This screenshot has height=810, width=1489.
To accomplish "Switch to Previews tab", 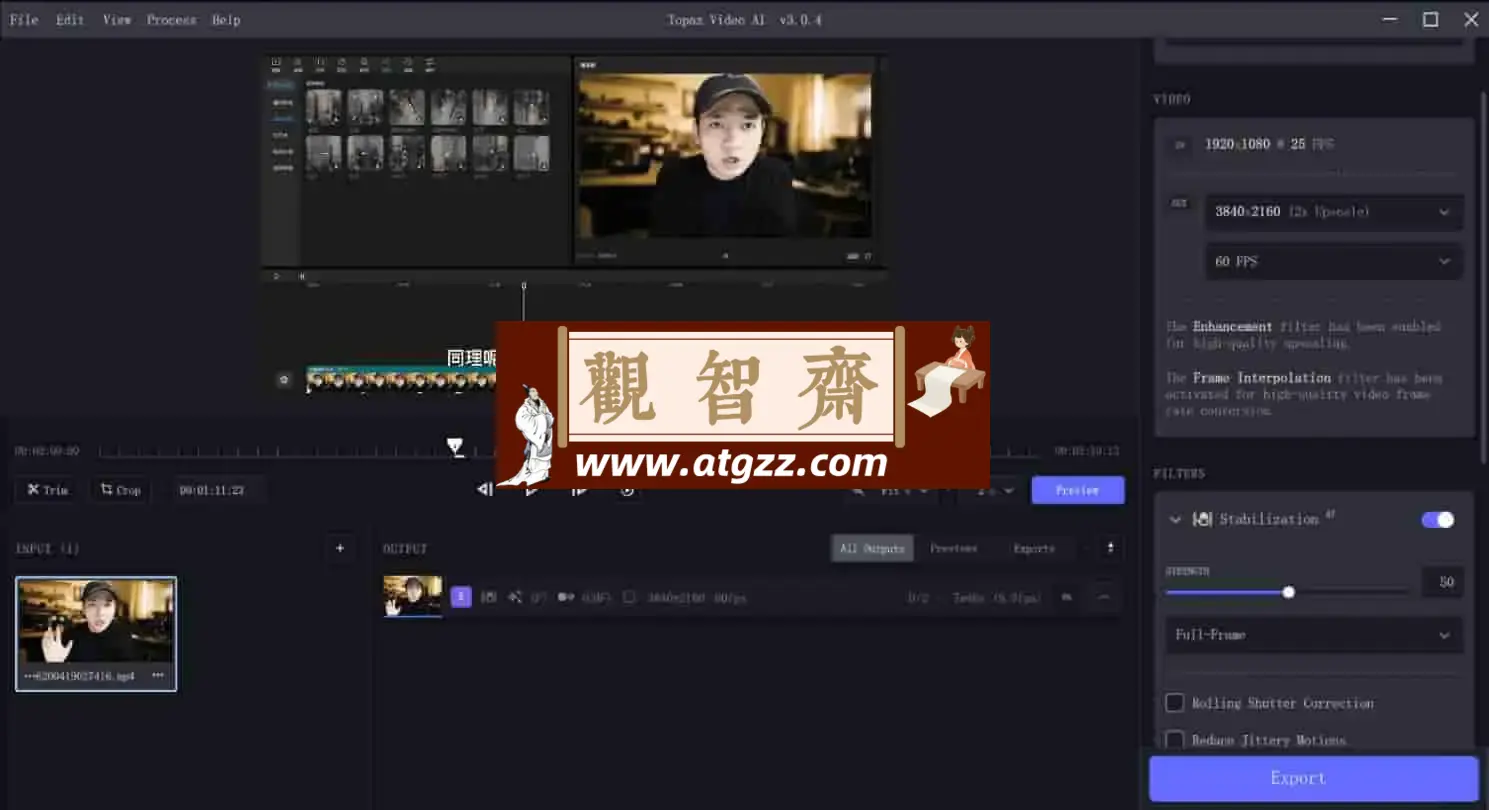I will [x=953, y=548].
